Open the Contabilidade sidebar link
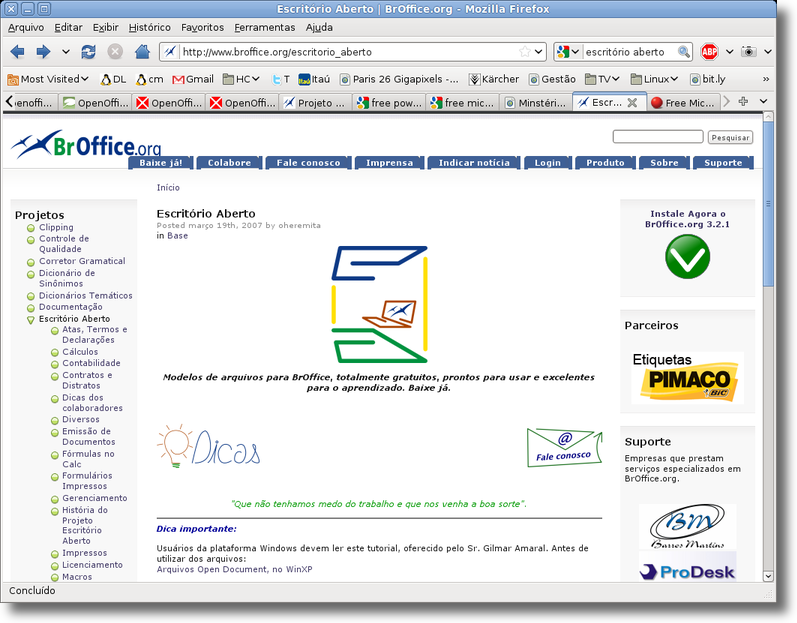Image resolution: width=797 pixels, height=623 pixels. click(91, 363)
